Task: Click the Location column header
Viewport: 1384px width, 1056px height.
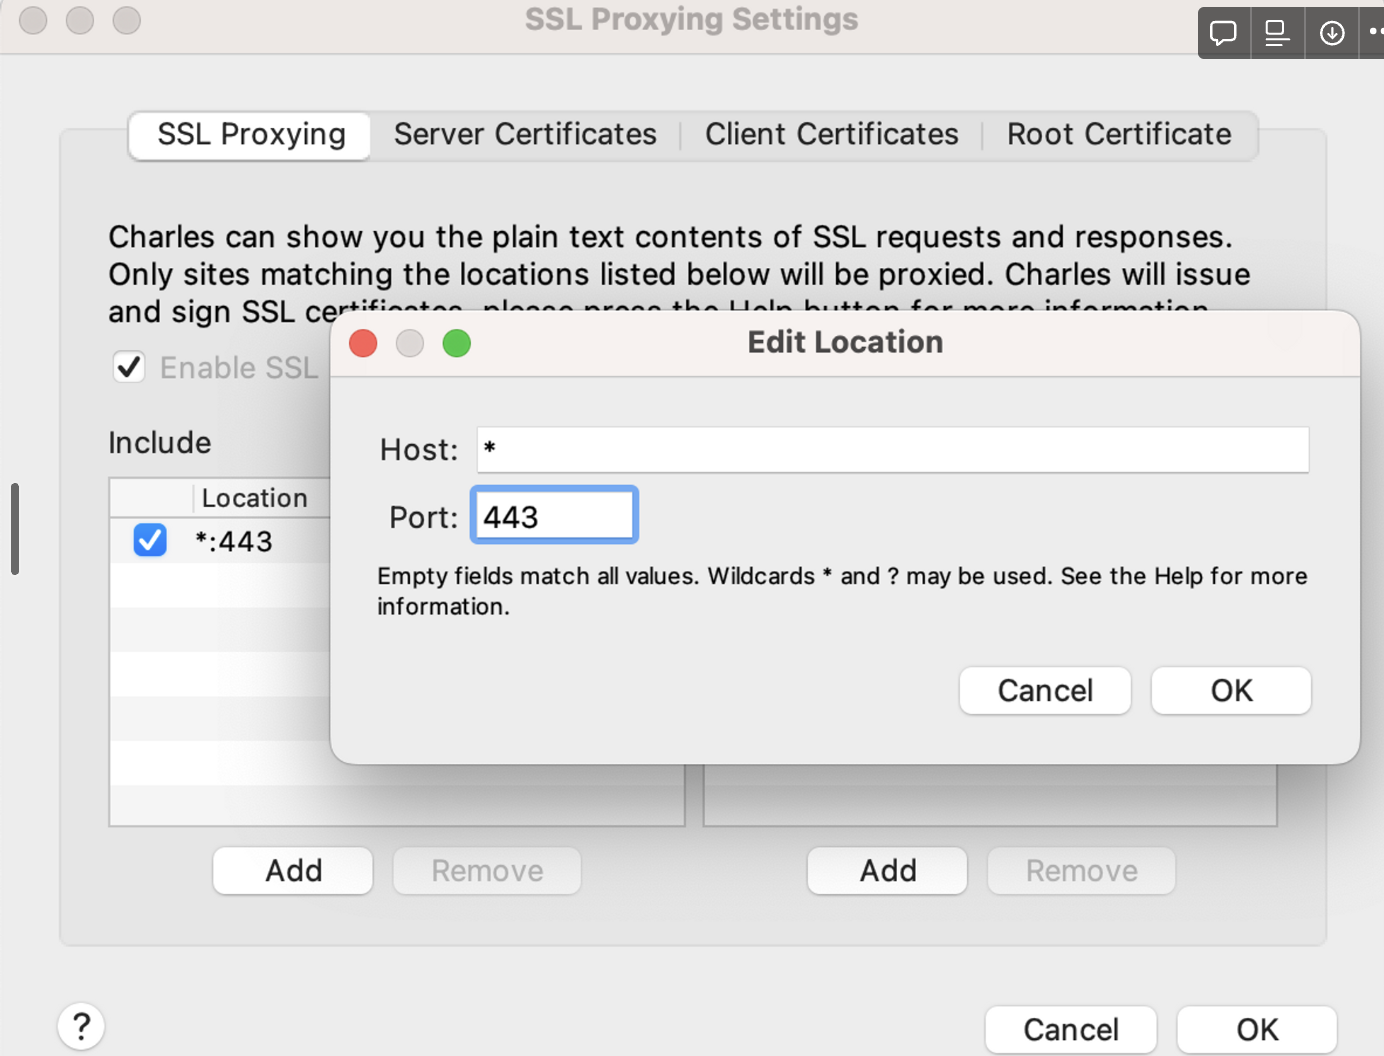Action: pyautogui.click(x=254, y=497)
